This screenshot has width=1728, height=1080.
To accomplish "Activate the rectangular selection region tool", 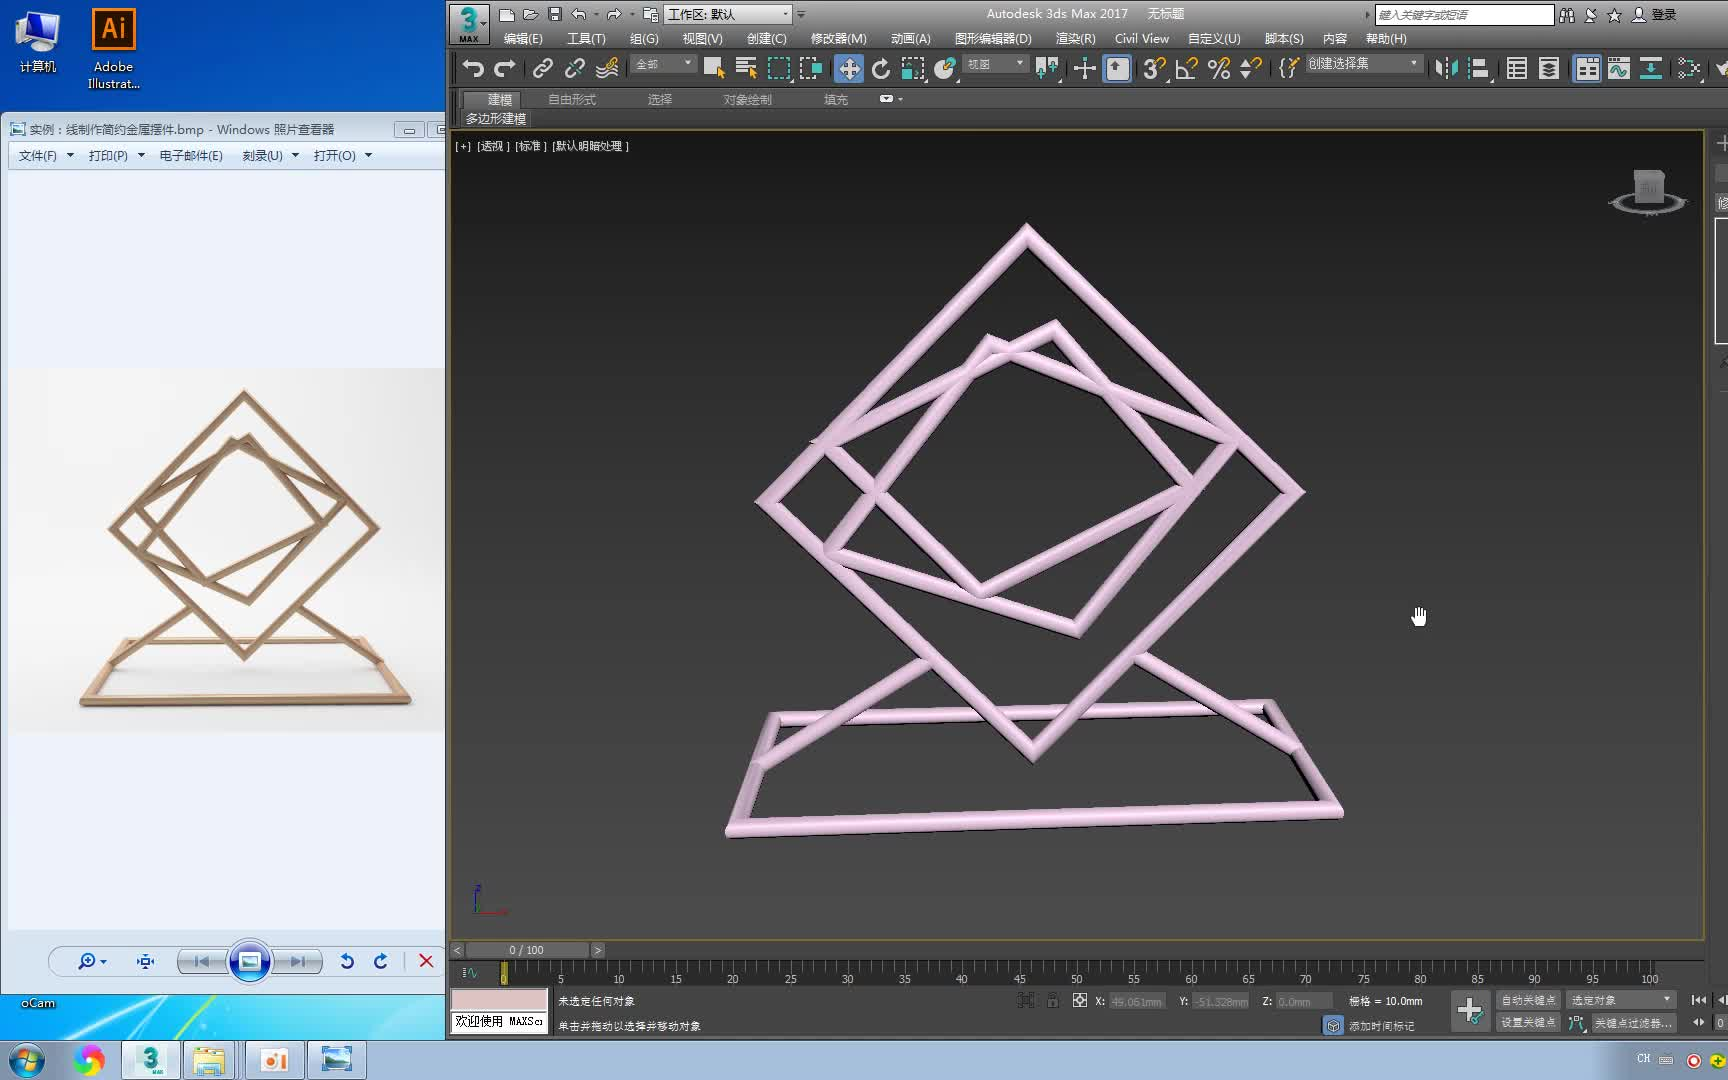I will [x=778, y=68].
